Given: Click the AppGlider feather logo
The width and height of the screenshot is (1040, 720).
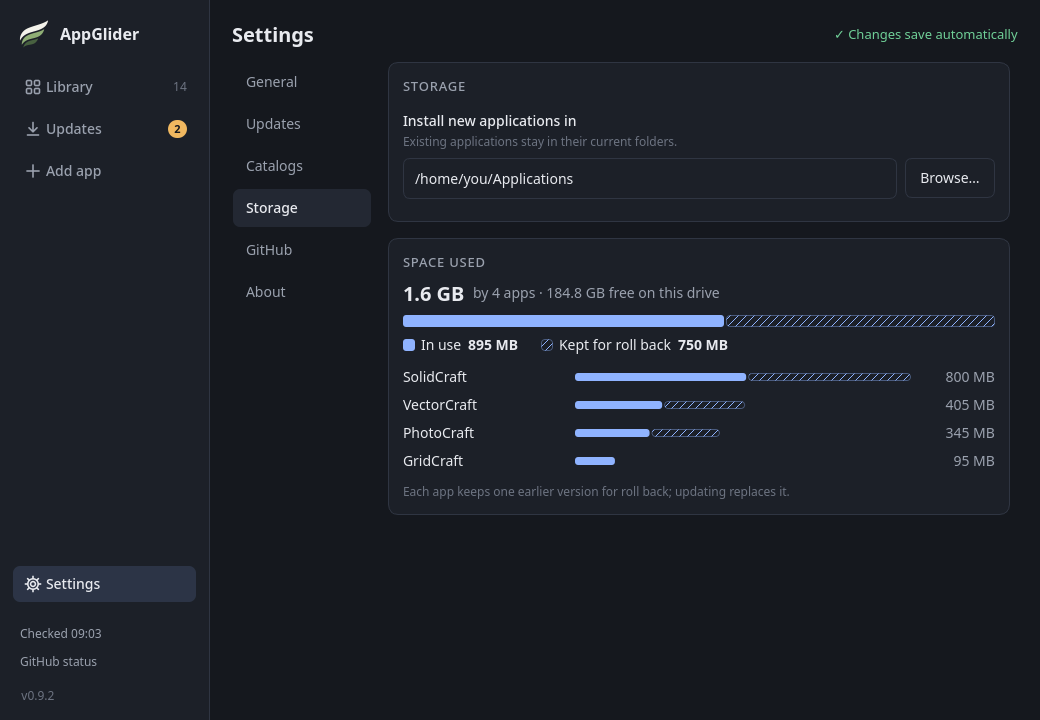Looking at the screenshot, I should point(34,34).
